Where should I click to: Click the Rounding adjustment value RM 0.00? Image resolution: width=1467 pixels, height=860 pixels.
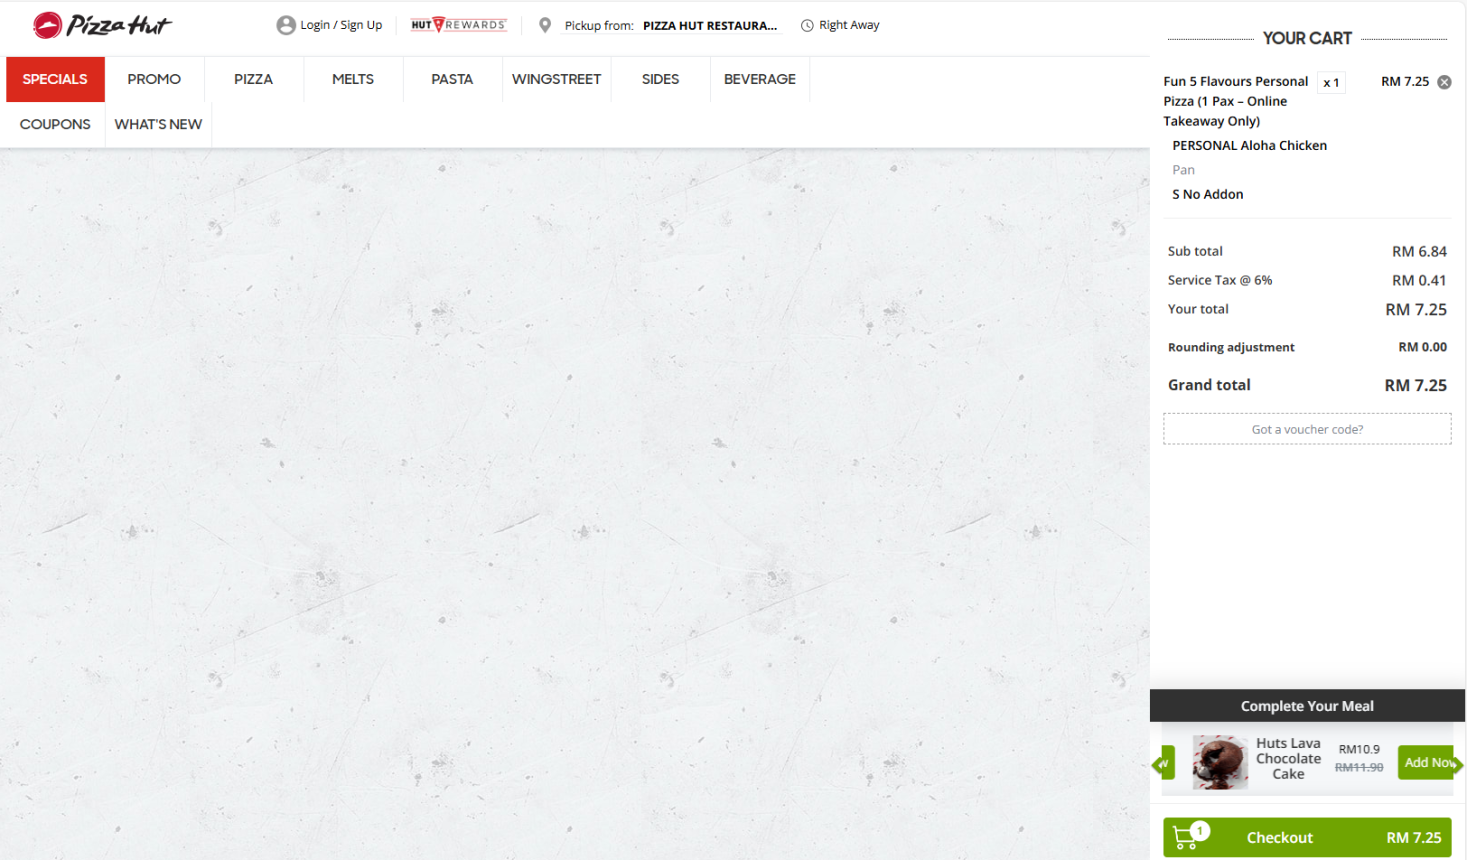click(x=1422, y=347)
